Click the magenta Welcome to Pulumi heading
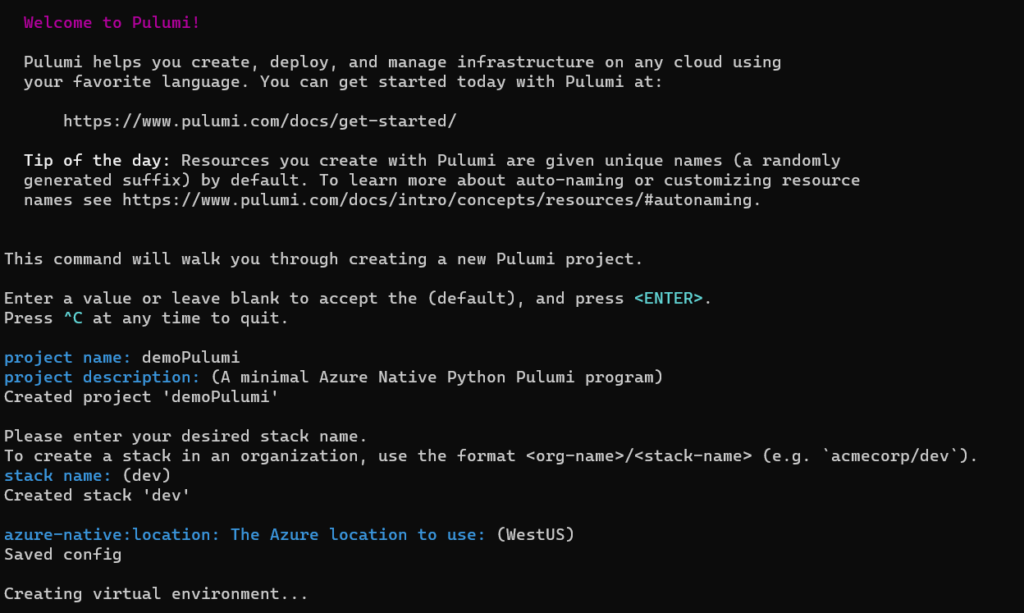Viewport: 1024px width, 613px height. coord(112,23)
